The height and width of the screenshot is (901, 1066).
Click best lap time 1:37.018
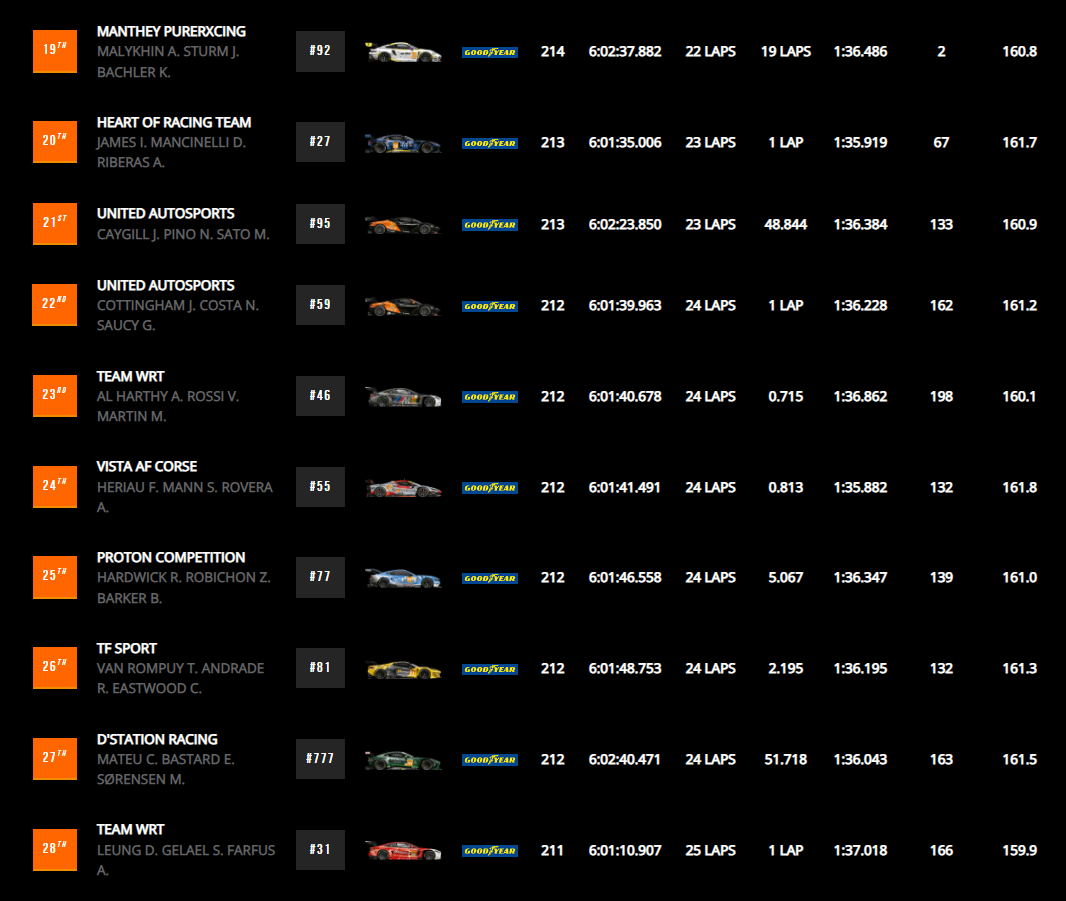[x=860, y=851]
